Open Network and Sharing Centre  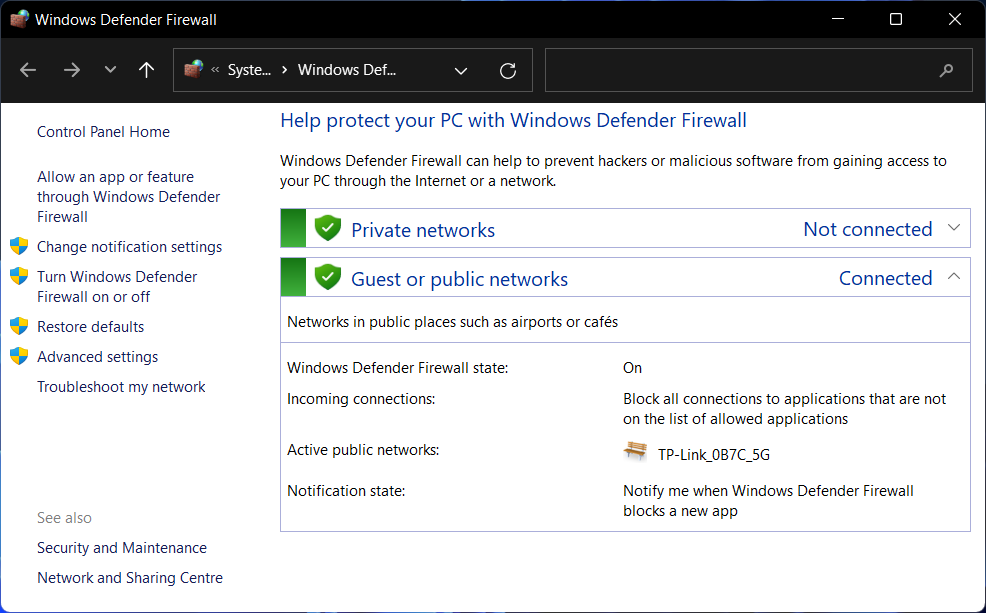click(x=130, y=577)
